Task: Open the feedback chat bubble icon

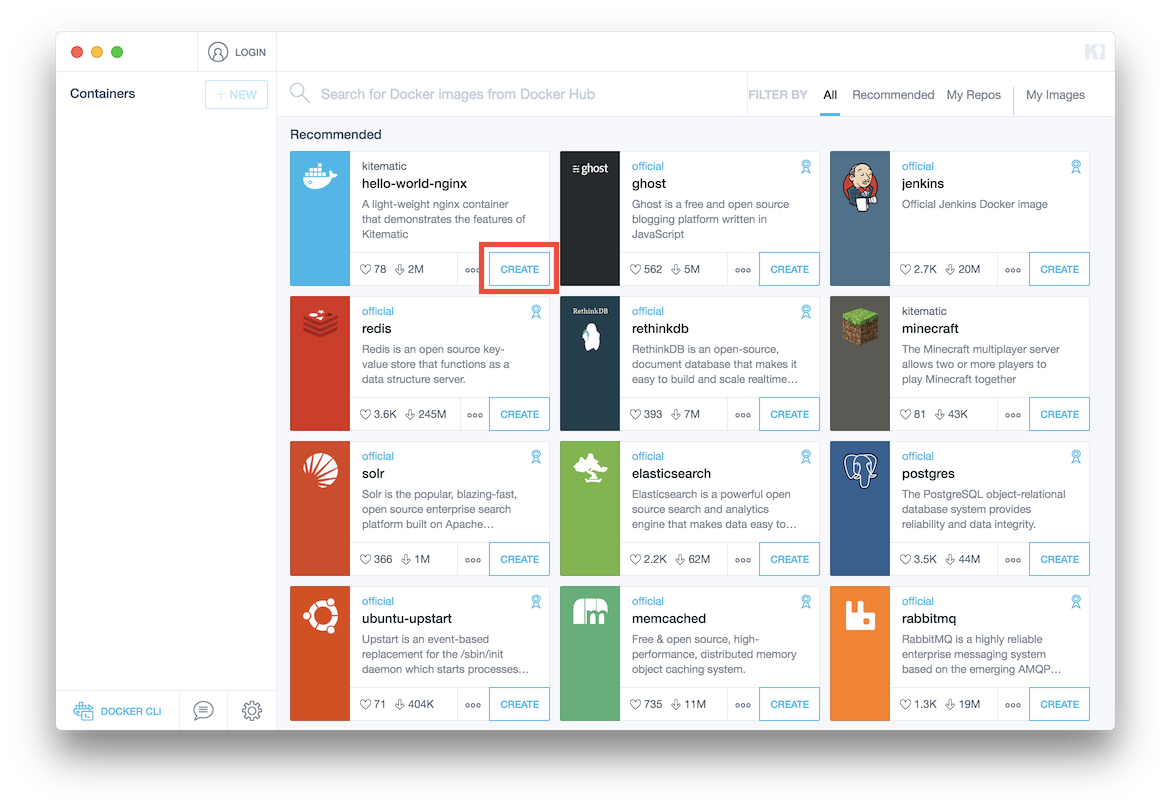Action: (203, 711)
